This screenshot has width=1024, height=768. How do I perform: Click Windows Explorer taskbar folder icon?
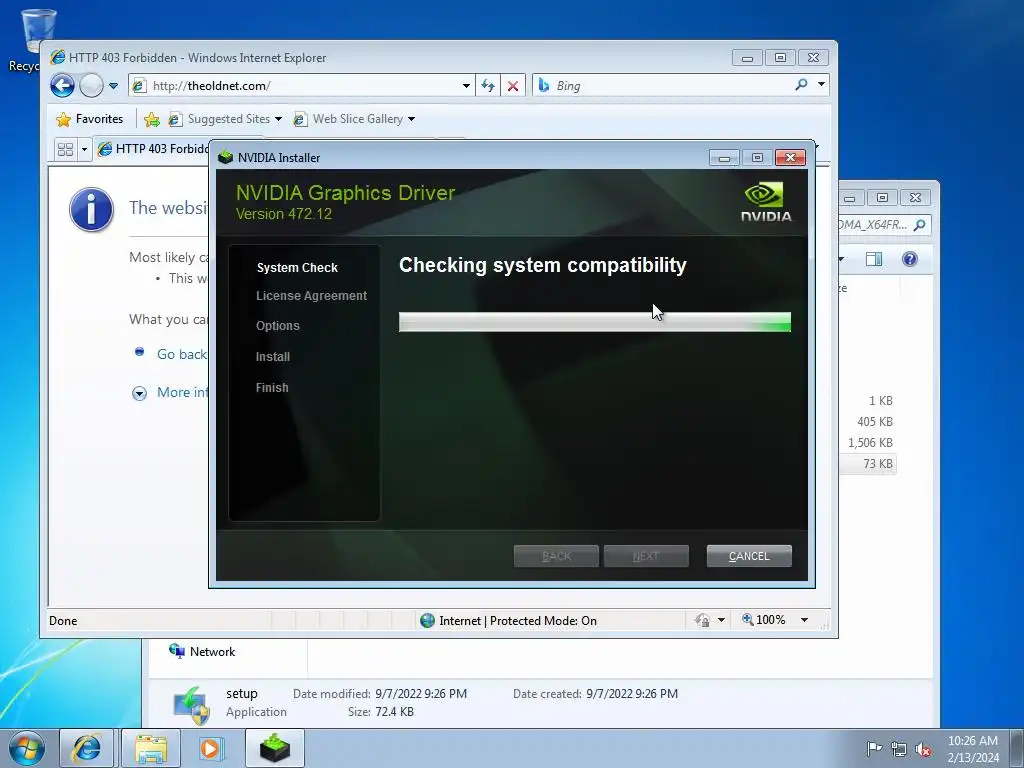pos(151,748)
